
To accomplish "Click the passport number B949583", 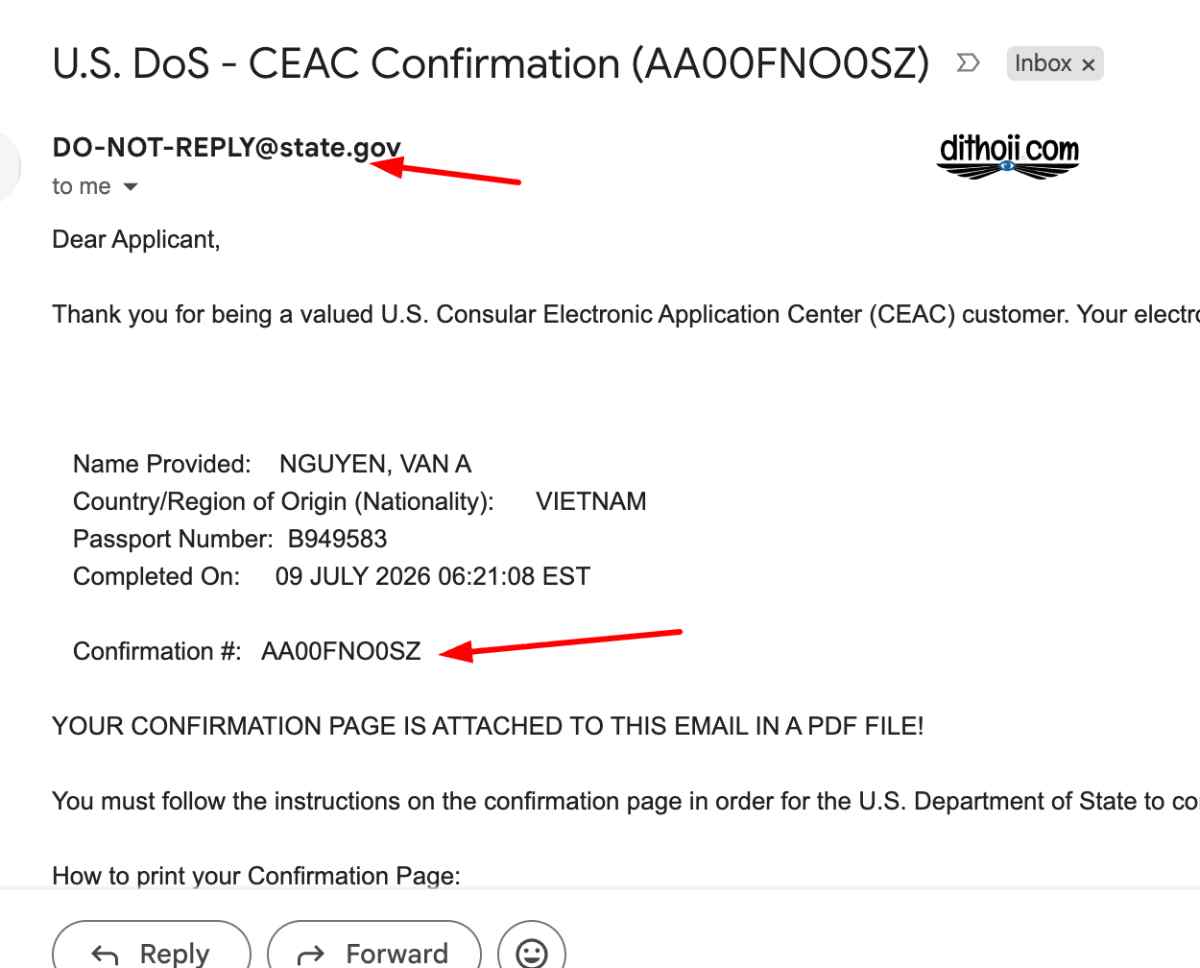I will coord(330,539).
